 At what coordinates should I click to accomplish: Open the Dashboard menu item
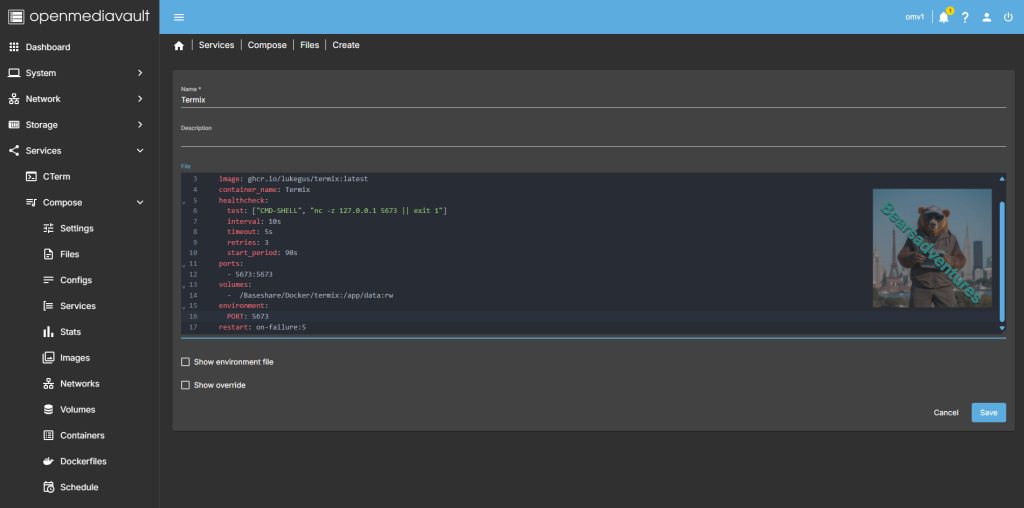pyautogui.click(x=48, y=47)
